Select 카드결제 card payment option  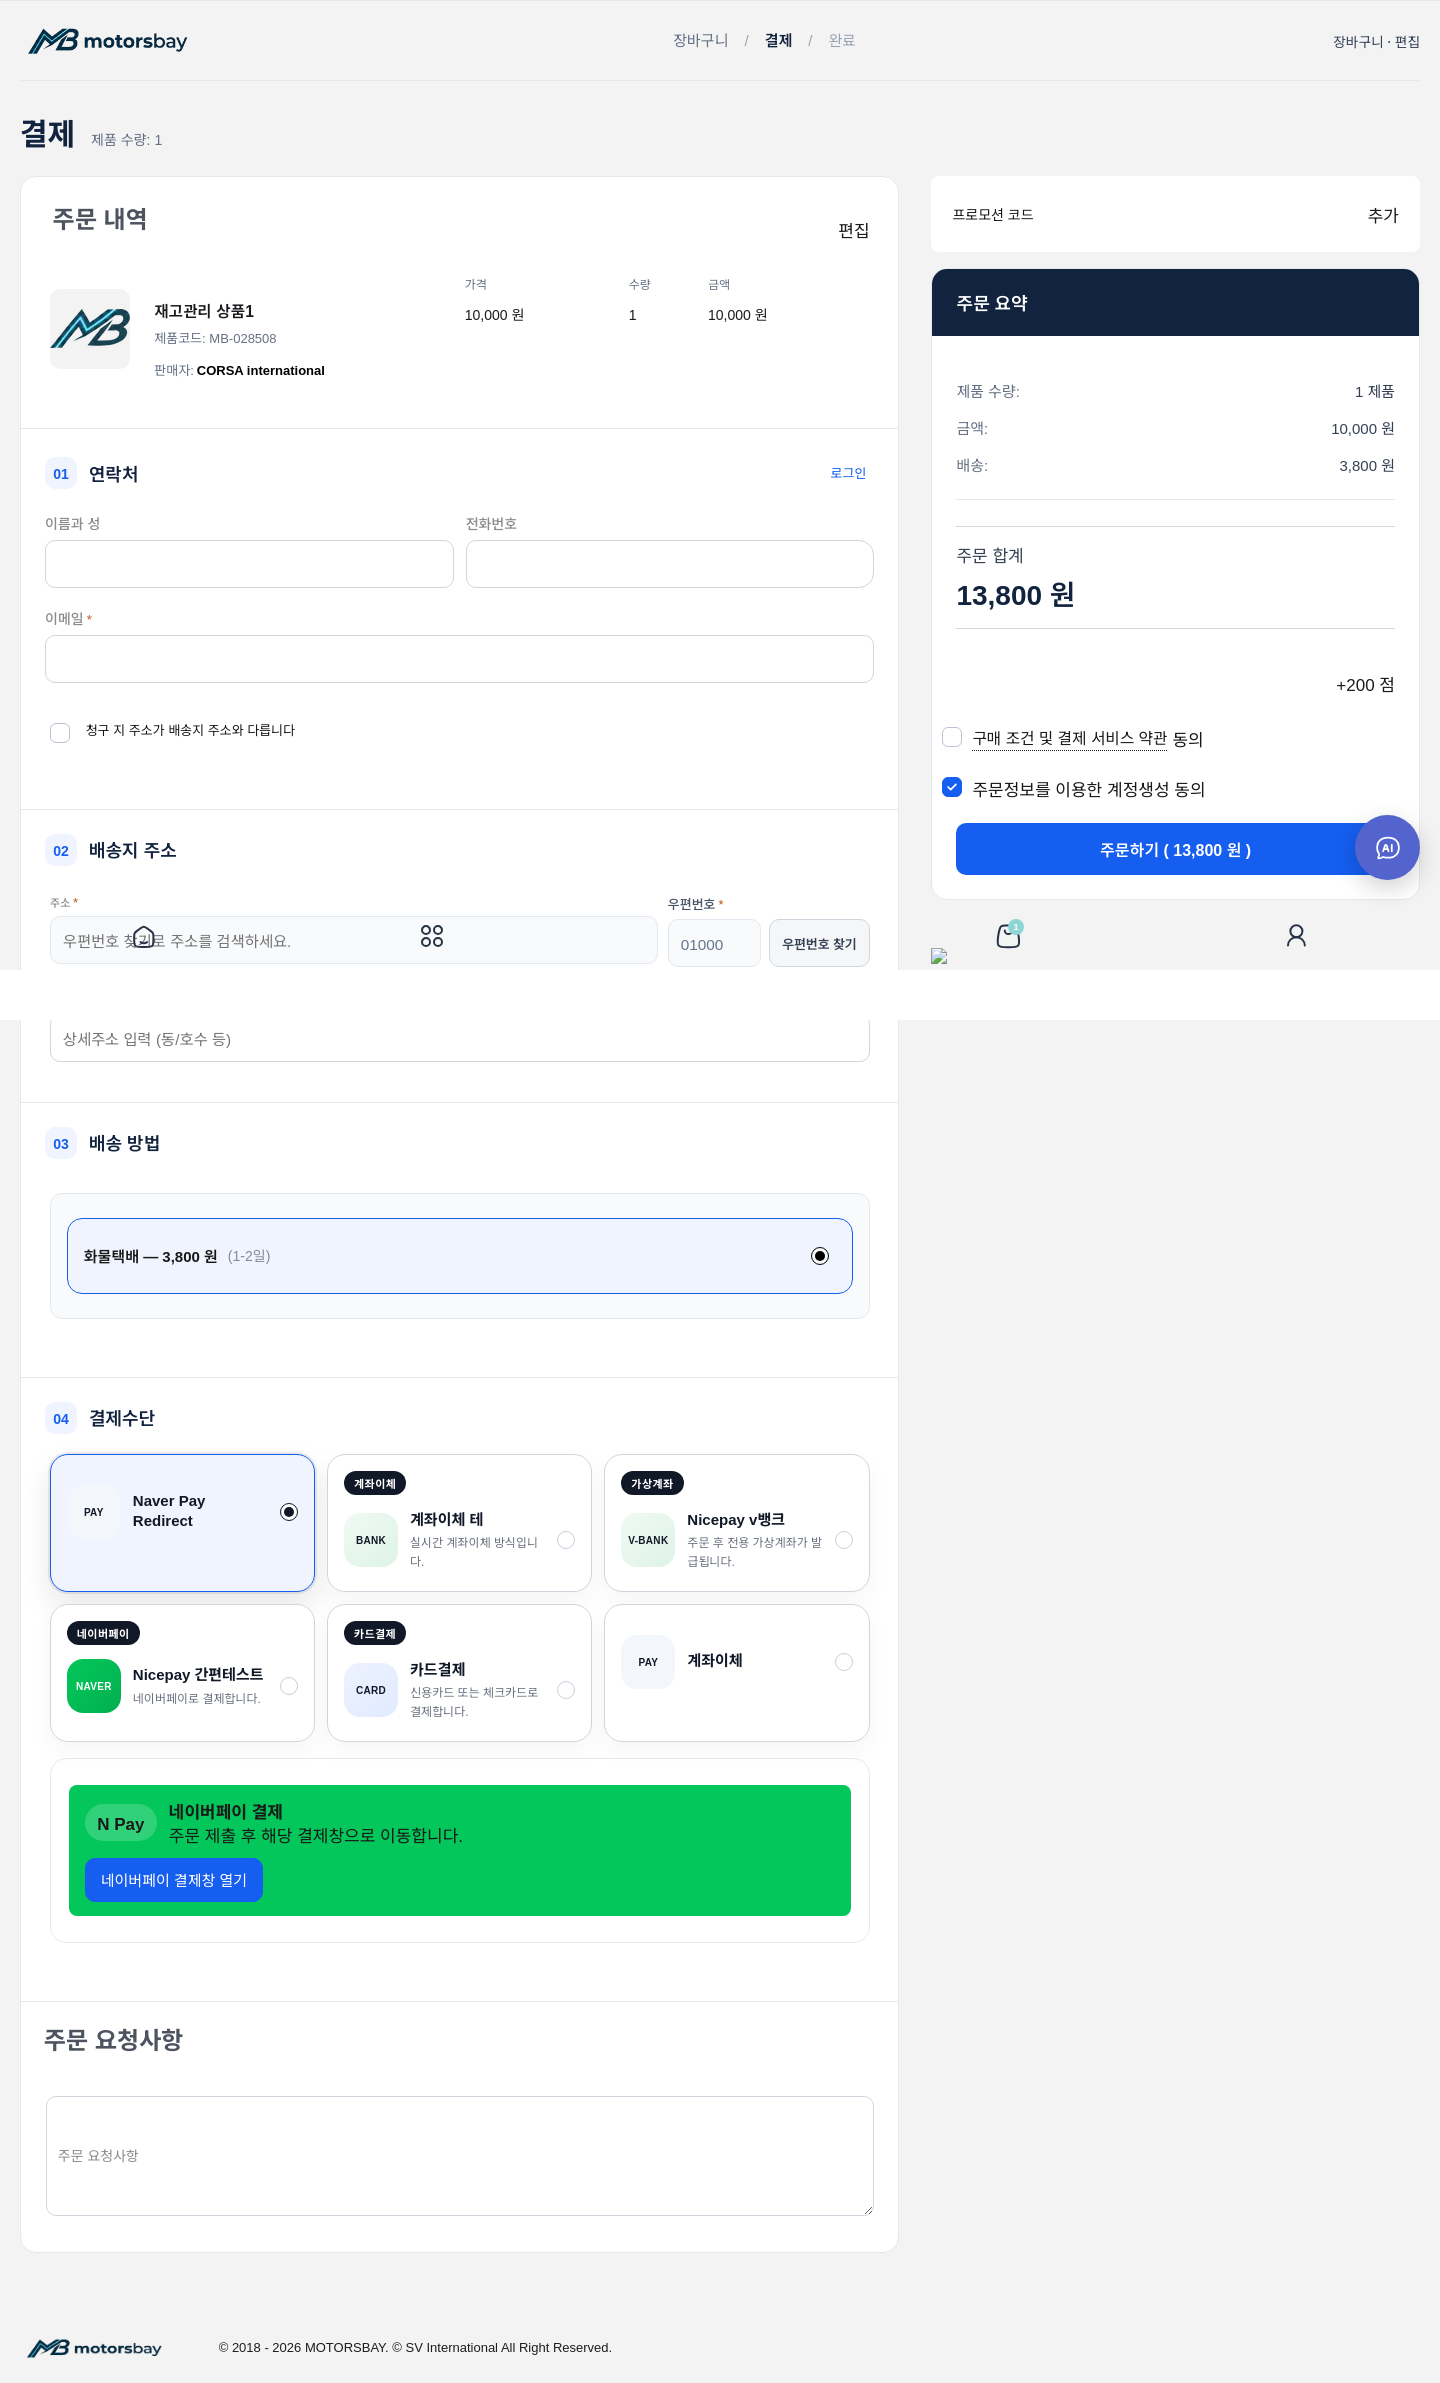(460, 1673)
